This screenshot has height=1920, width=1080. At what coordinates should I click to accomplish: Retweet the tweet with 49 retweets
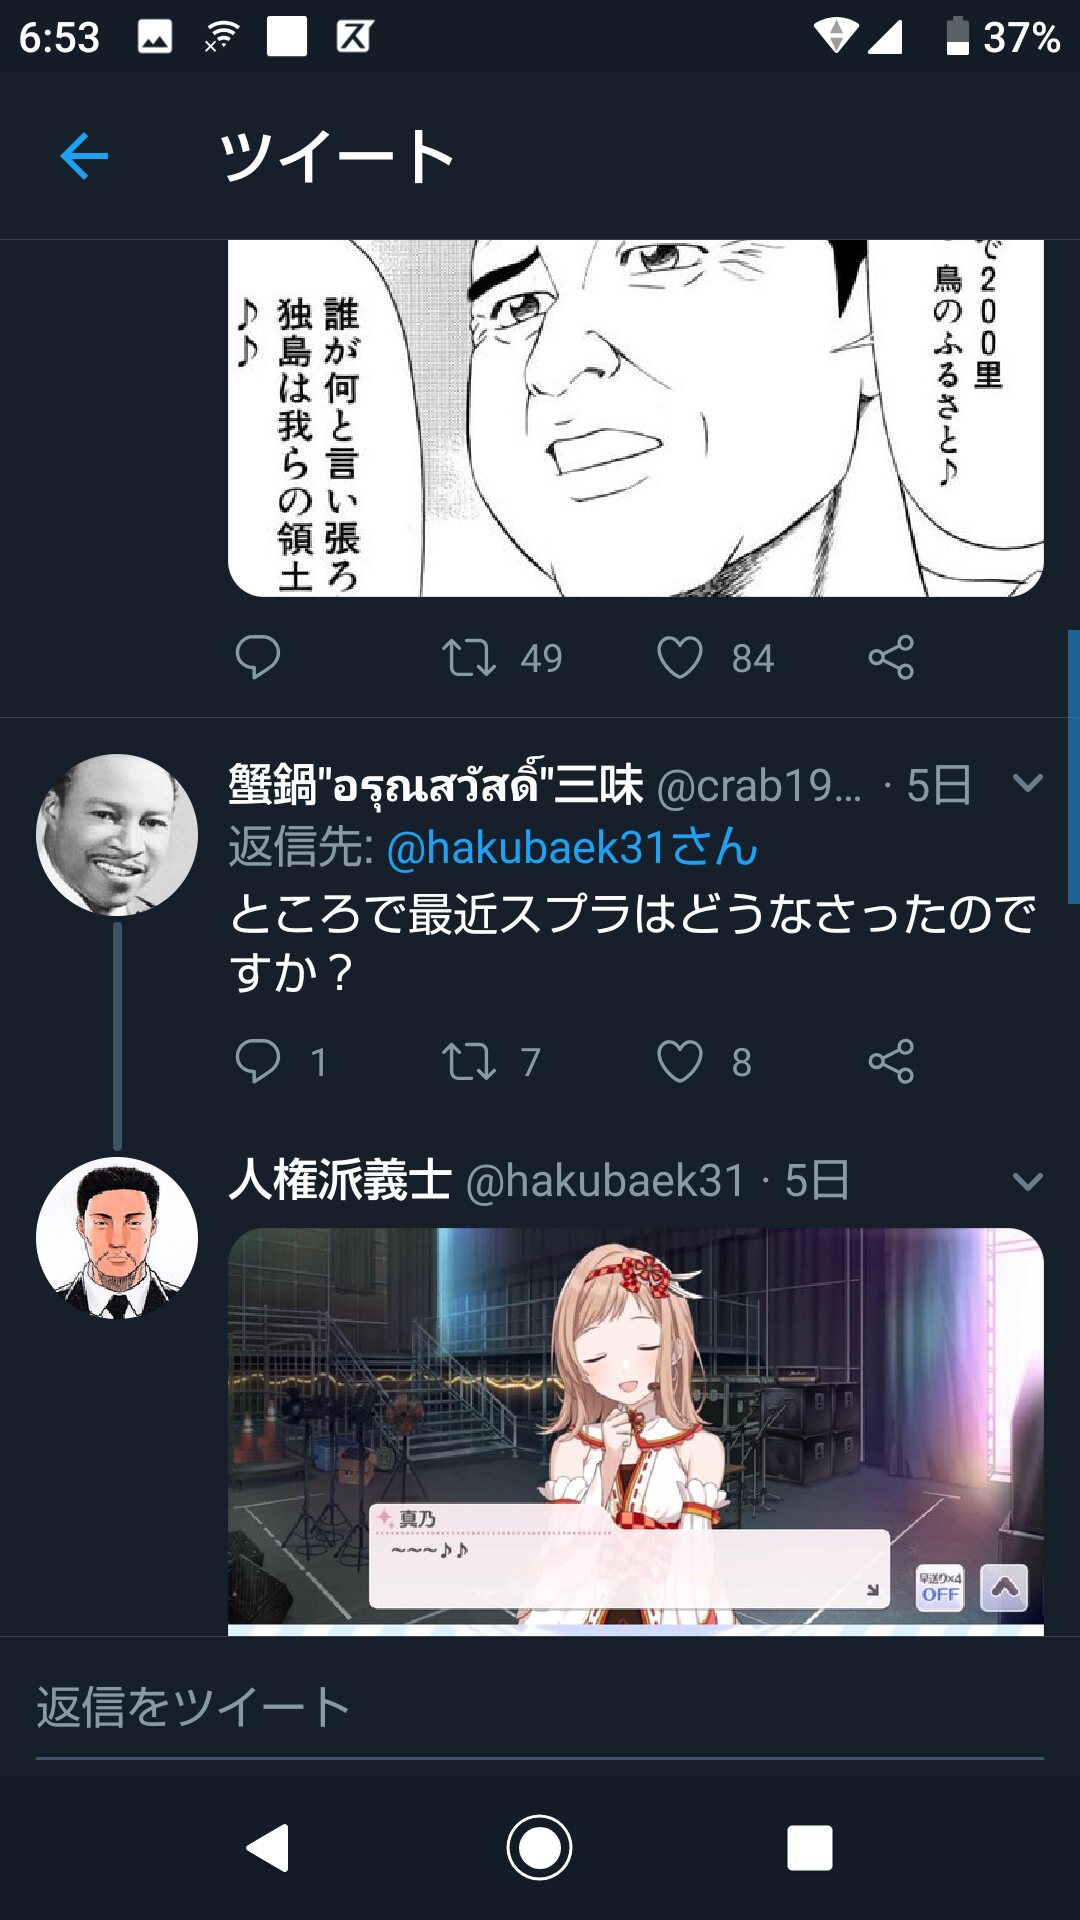pyautogui.click(x=469, y=658)
